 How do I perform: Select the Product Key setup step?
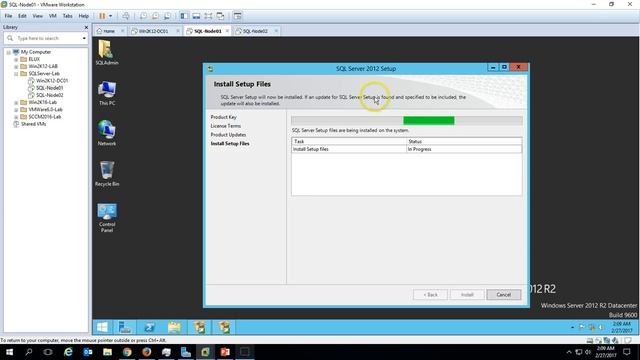pos(223,117)
